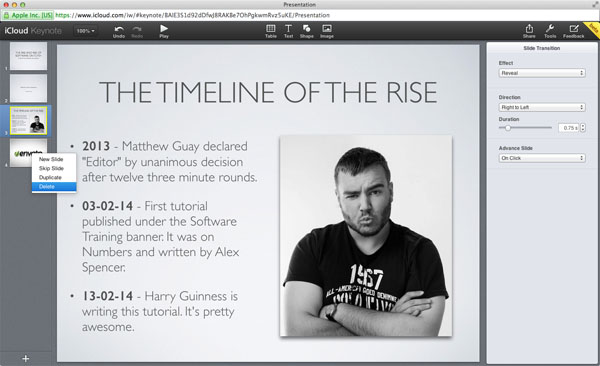This screenshot has height=366, width=600.
Task: Insert a Table from the toolbar
Action: pos(271,31)
